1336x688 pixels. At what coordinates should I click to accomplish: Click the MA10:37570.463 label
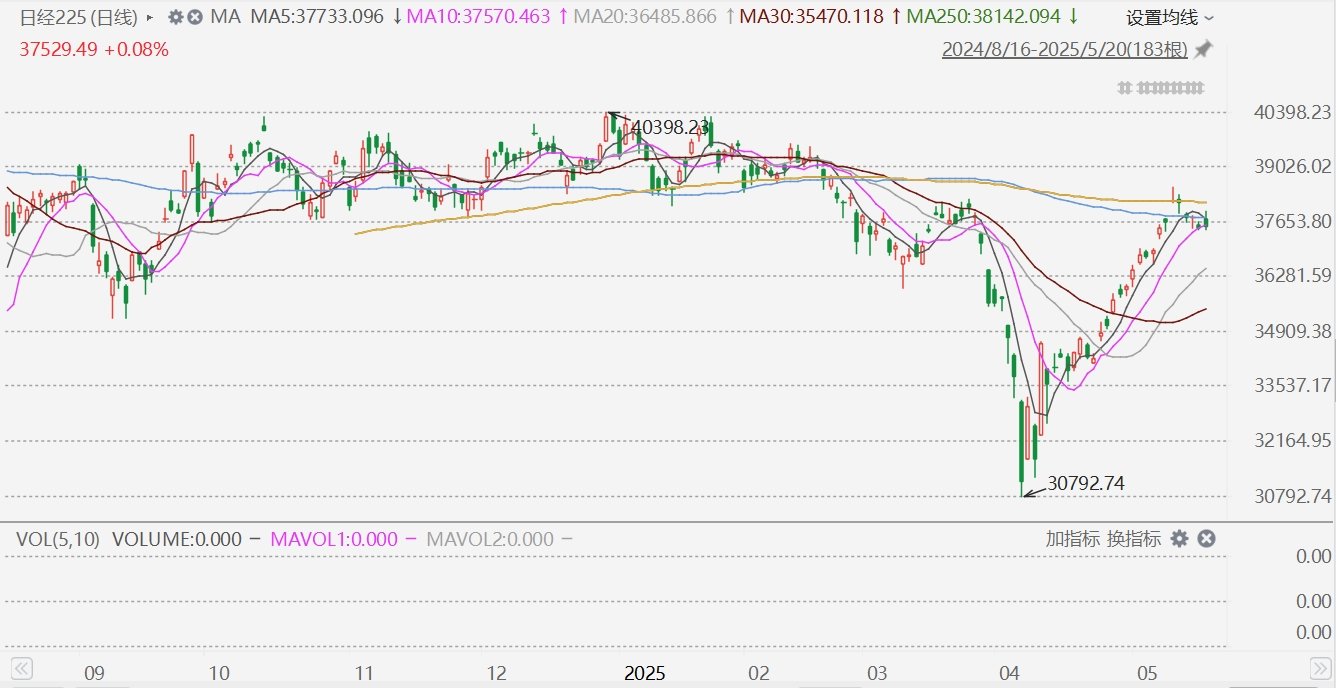point(479,17)
